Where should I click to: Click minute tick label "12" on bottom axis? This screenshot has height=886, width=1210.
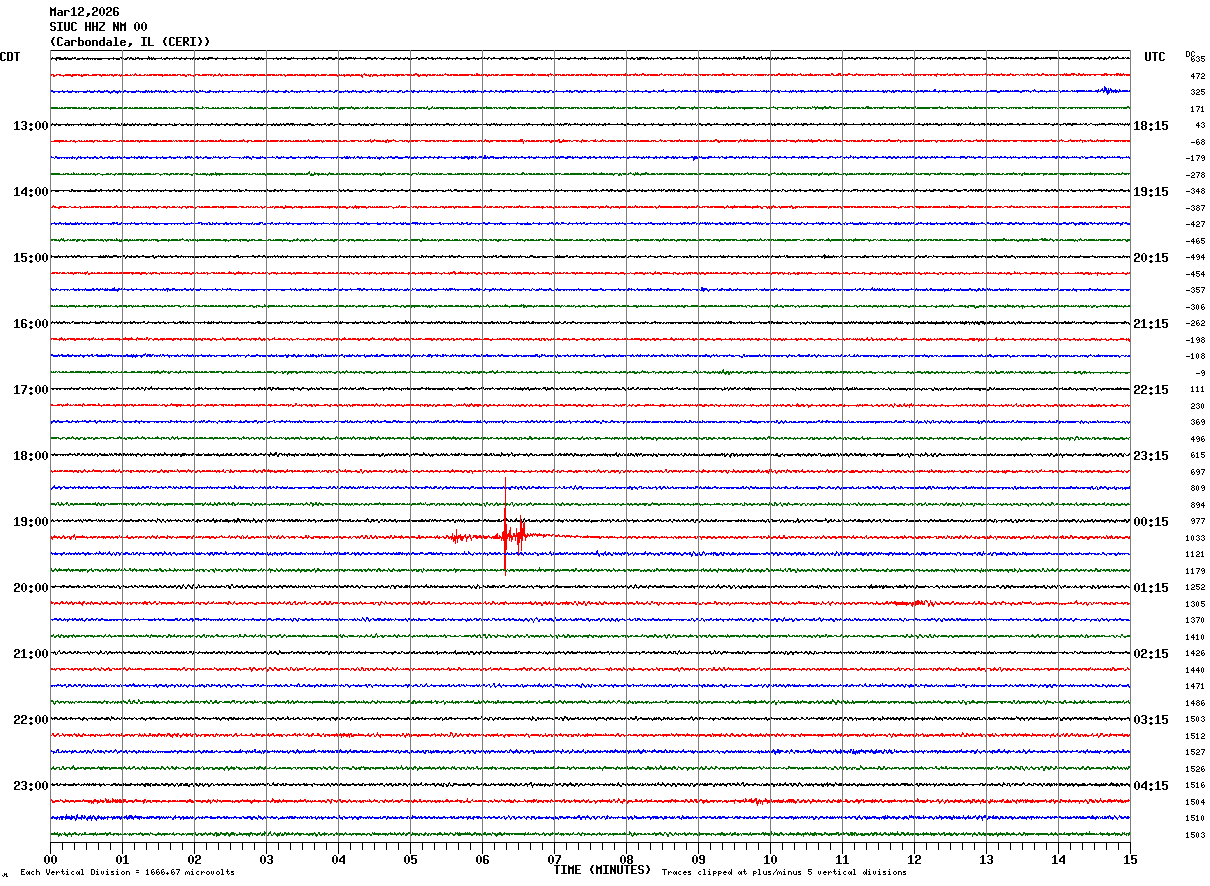coord(914,859)
